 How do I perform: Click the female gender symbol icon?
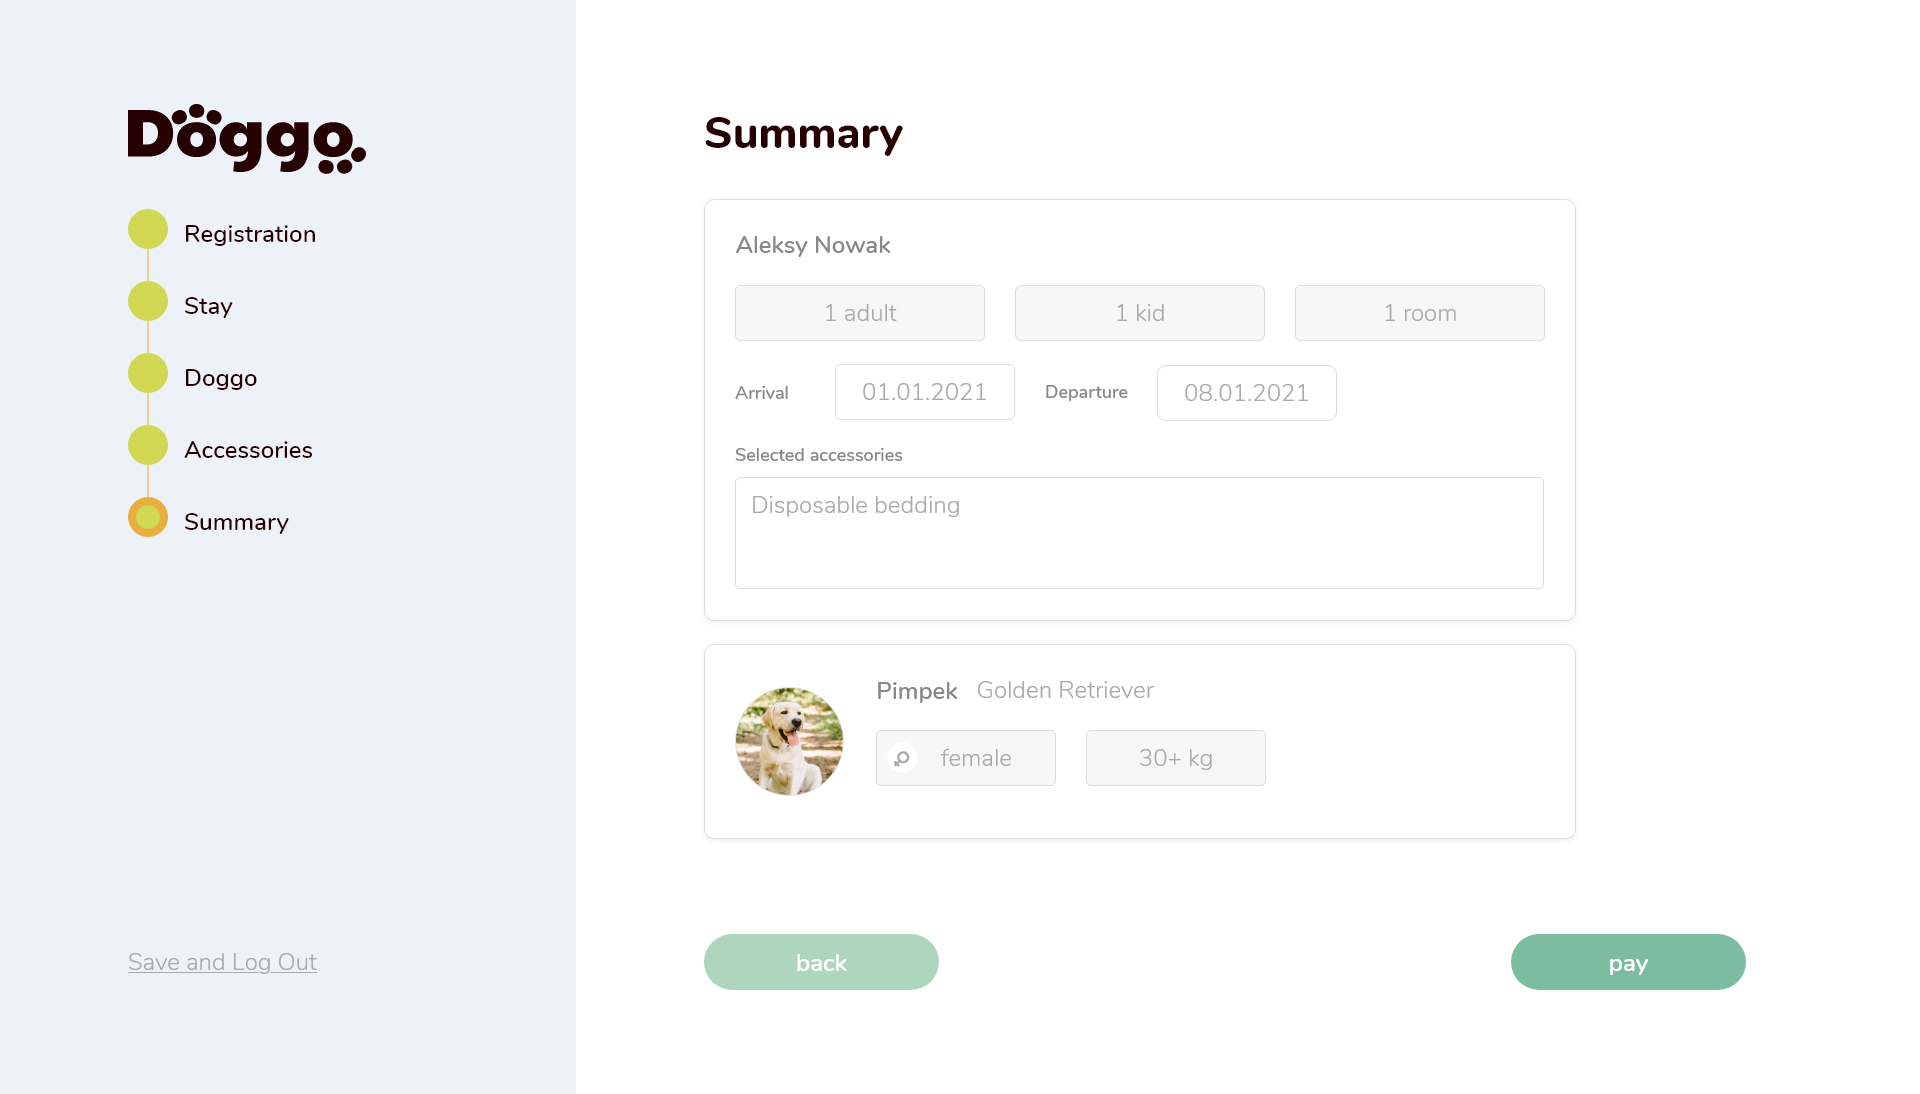[x=902, y=758]
